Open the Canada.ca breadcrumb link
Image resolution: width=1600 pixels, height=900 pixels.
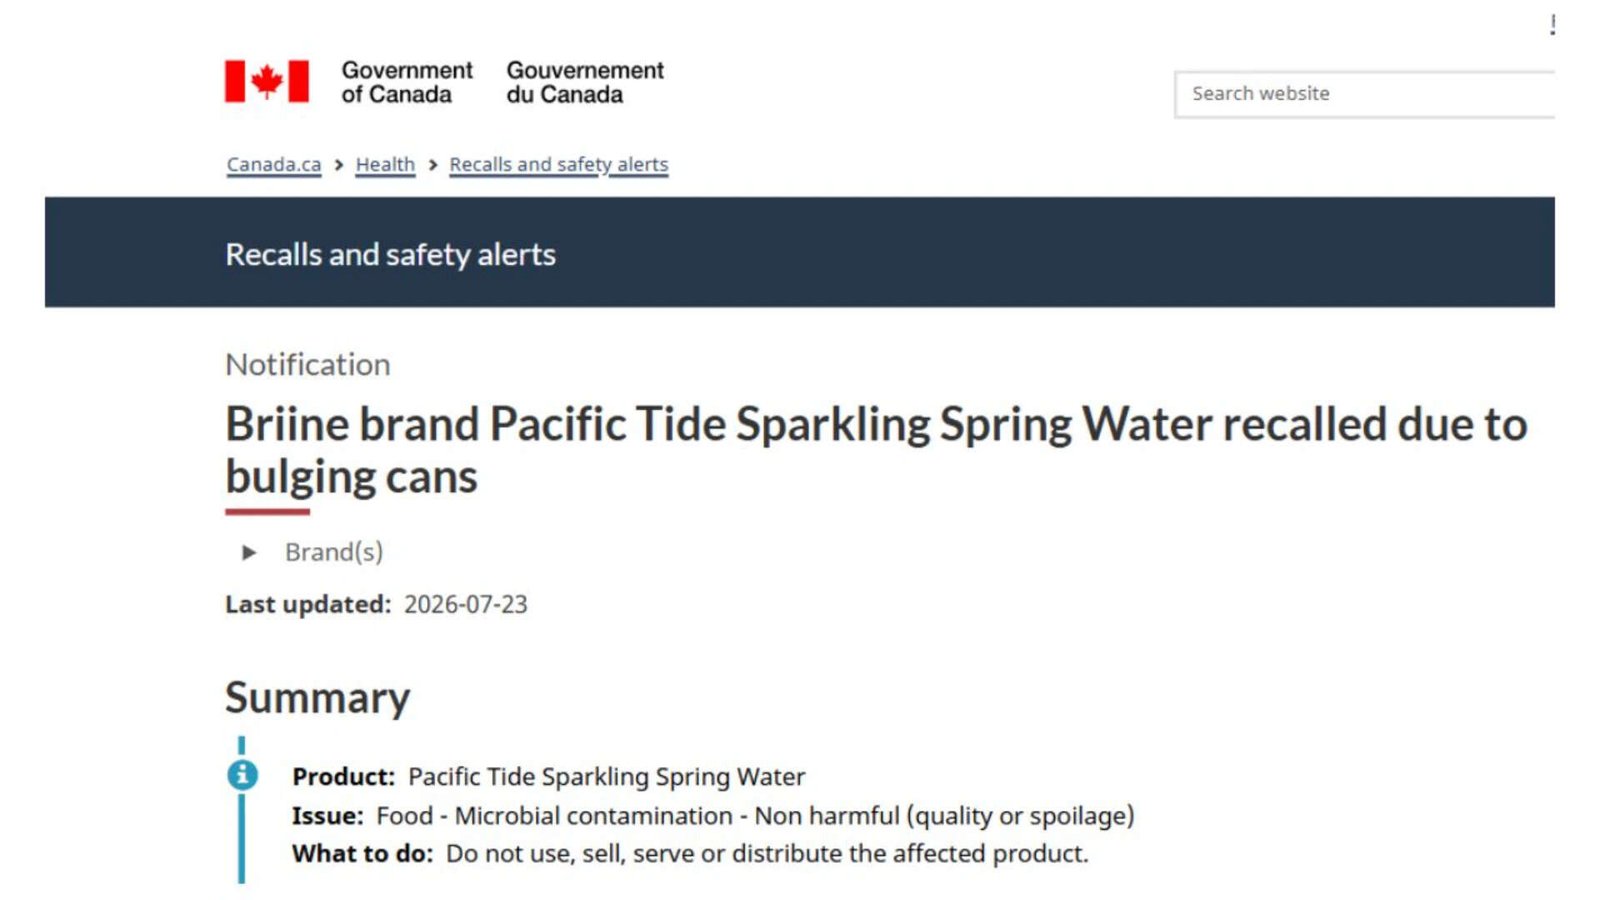(x=274, y=165)
